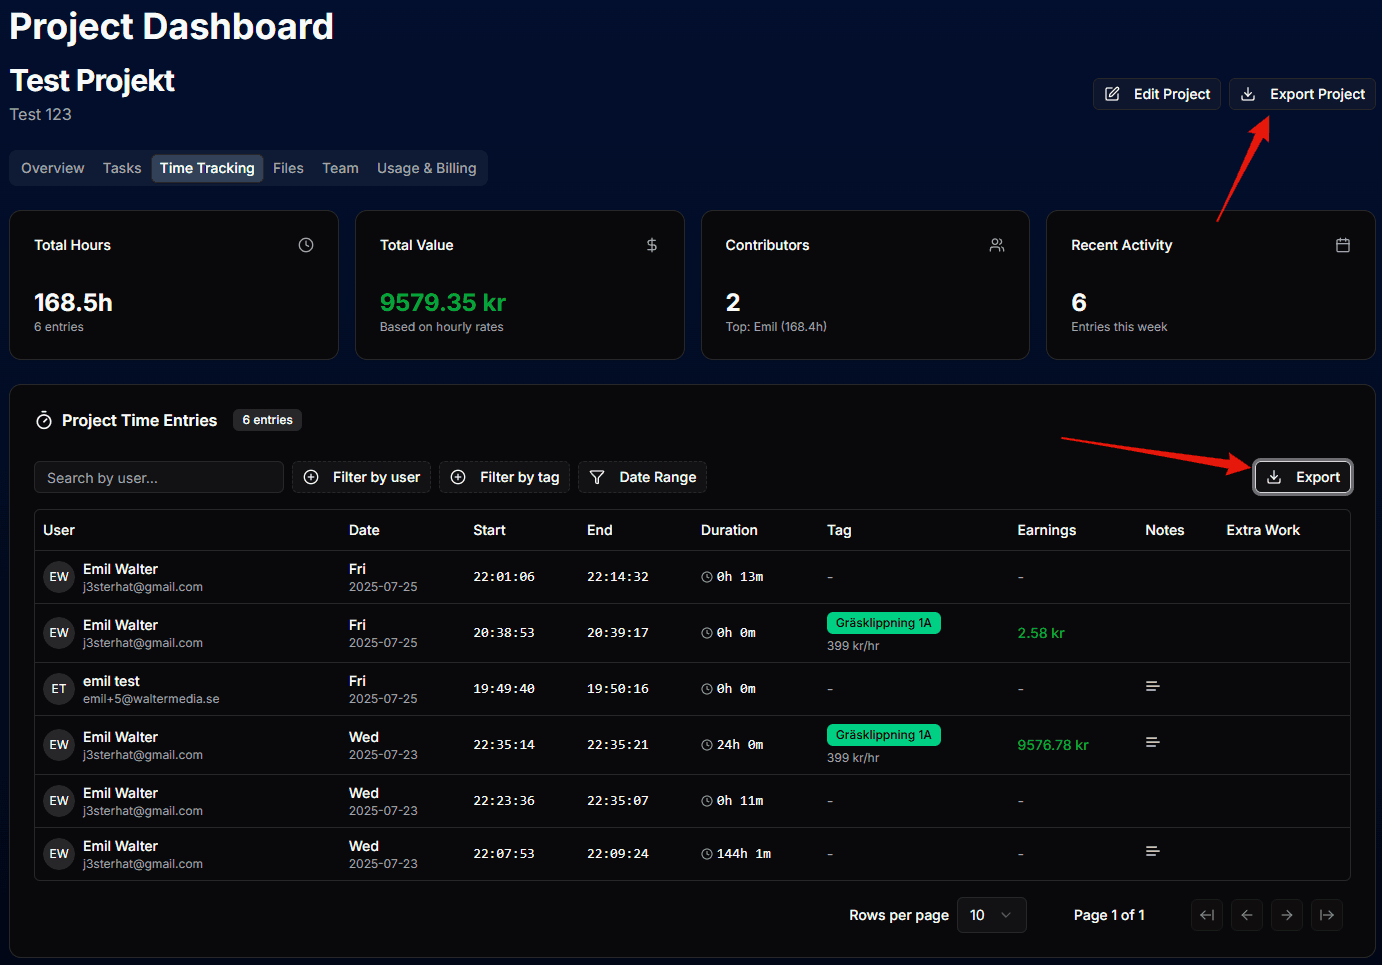View notes icon for emil test entry
This screenshot has width=1382, height=965.
point(1153,686)
